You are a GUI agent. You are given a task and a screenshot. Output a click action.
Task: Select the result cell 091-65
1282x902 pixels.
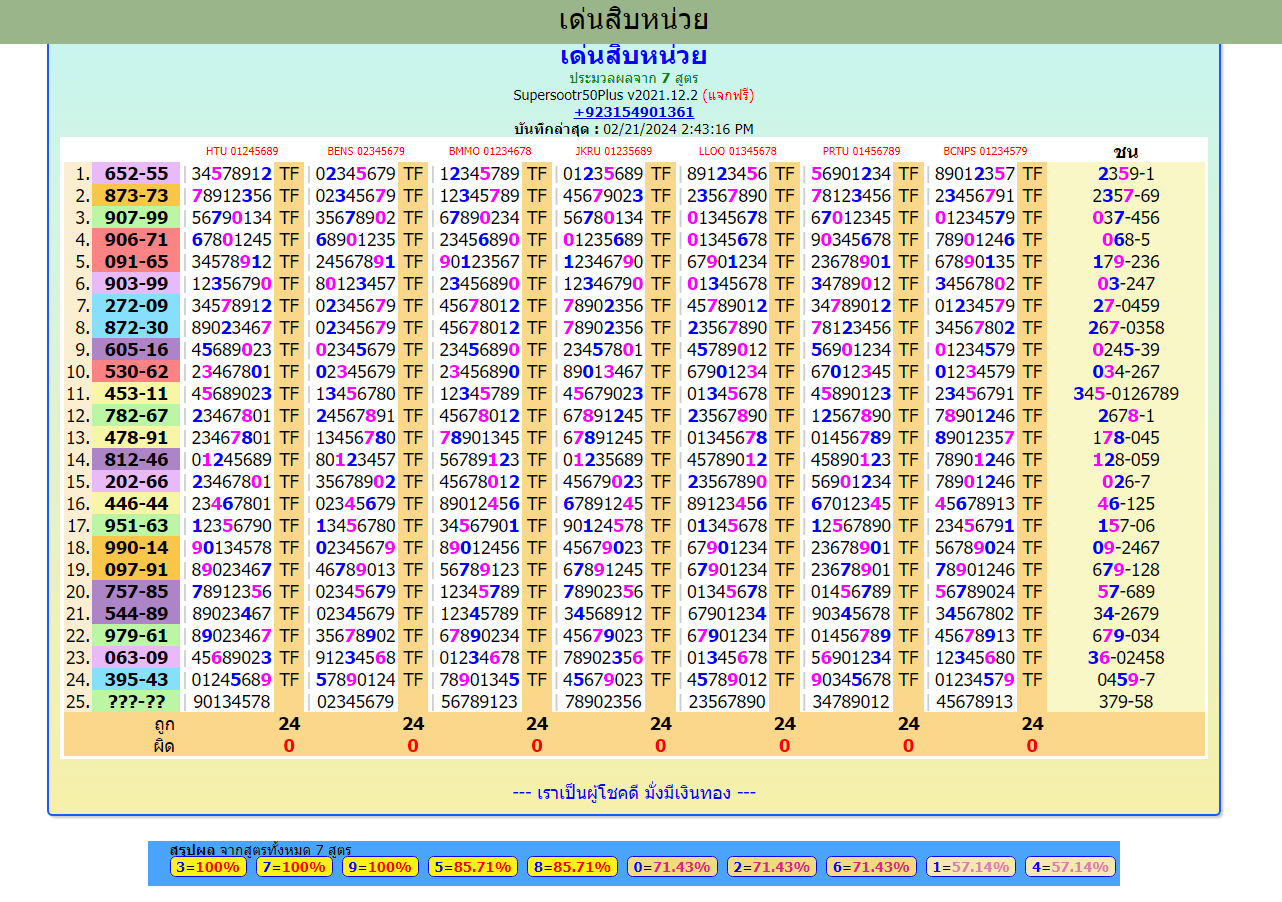pyautogui.click(x=136, y=261)
